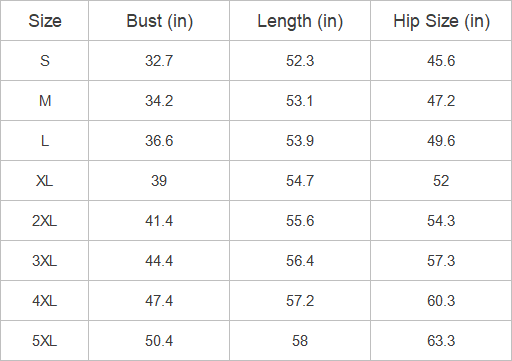
Task: Select the 53.1 length value
Action: pyautogui.click(x=300, y=101)
